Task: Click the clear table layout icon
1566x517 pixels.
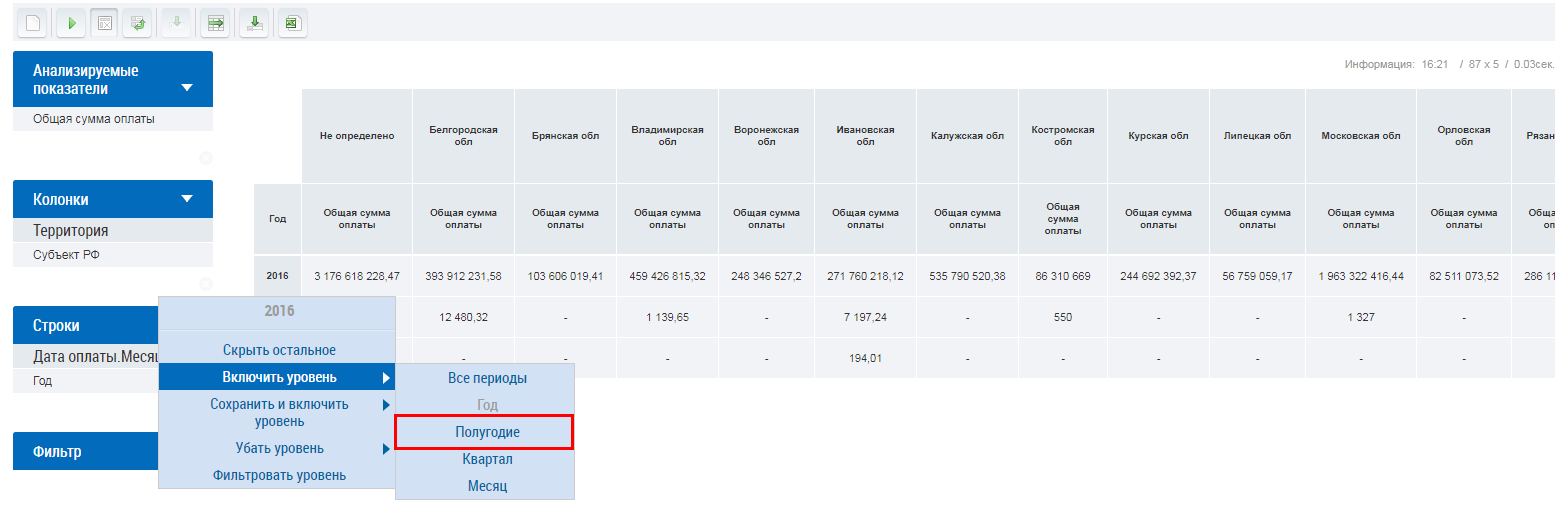Action: point(104,22)
